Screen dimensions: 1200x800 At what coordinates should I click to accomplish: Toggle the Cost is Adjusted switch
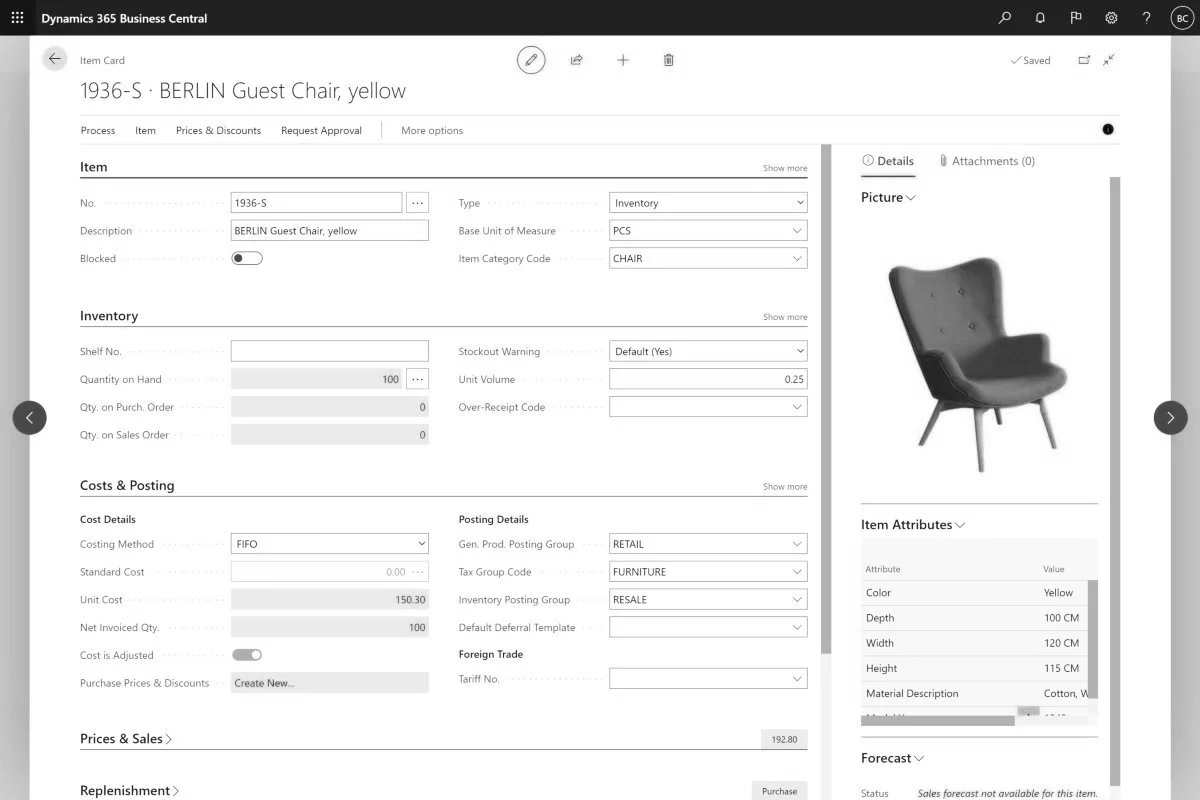pyautogui.click(x=247, y=655)
